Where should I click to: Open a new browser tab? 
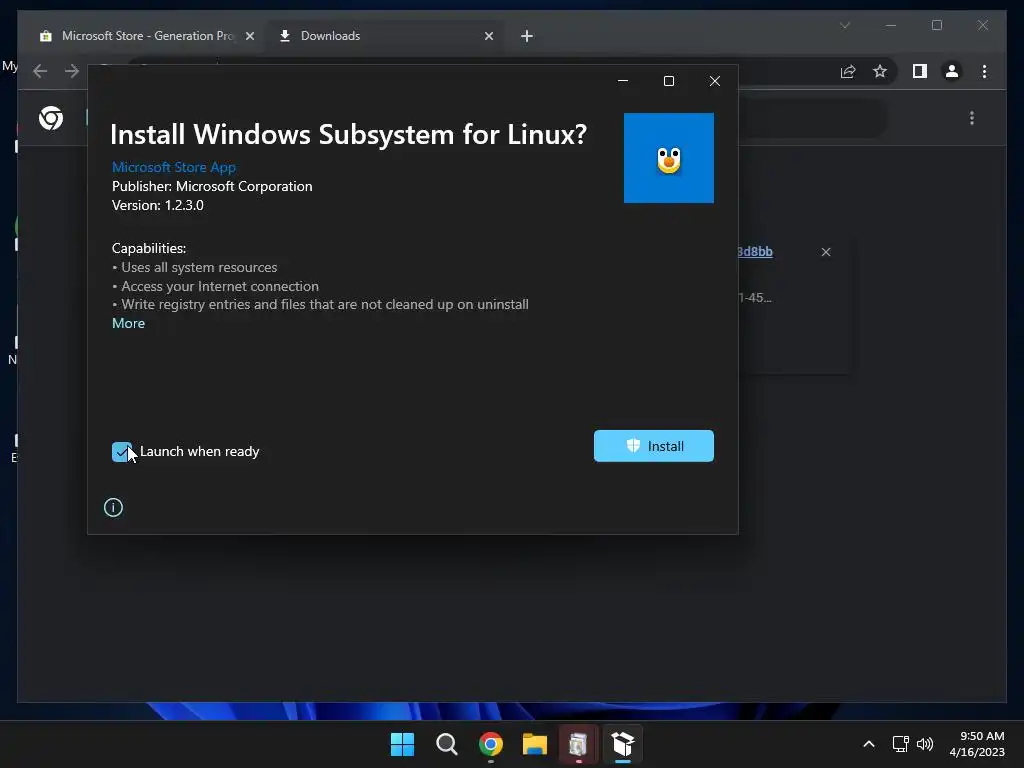[x=527, y=36]
